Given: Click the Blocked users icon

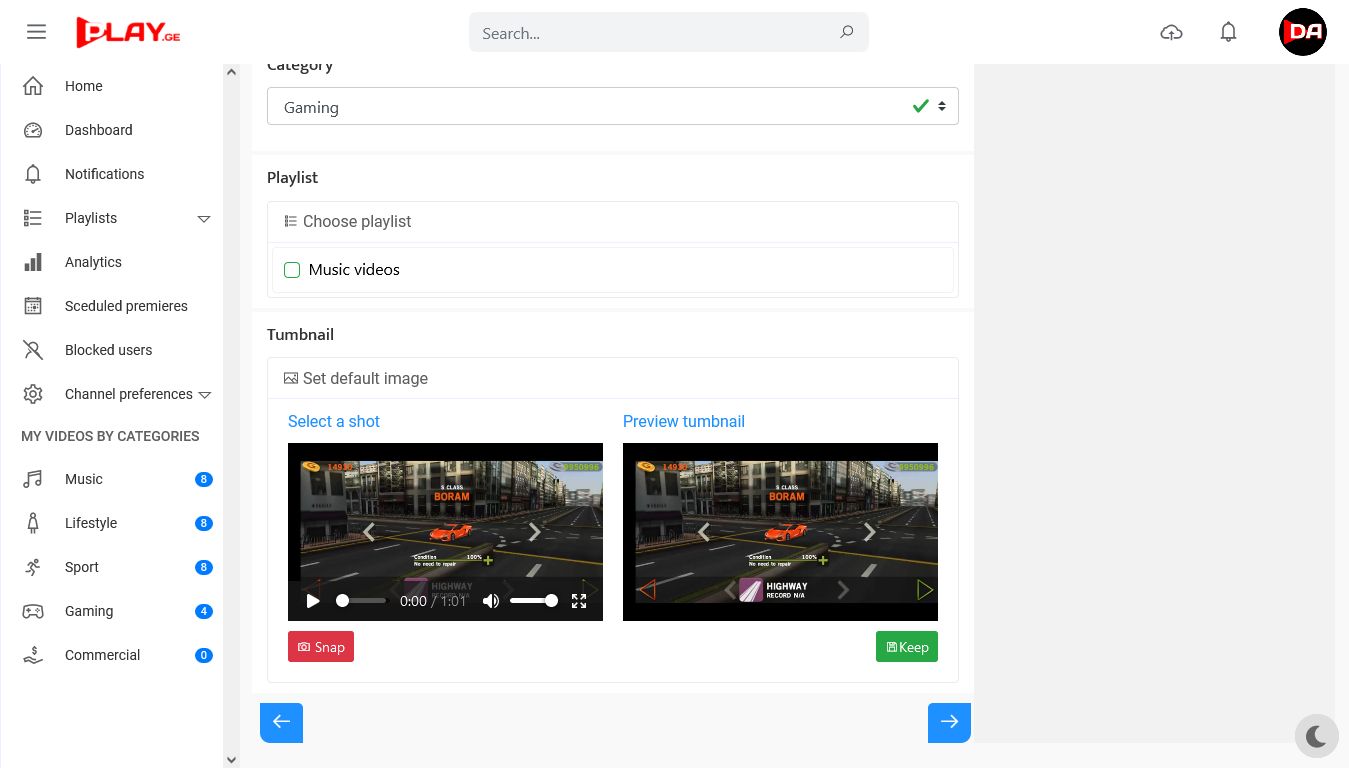Looking at the screenshot, I should (33, 350).
